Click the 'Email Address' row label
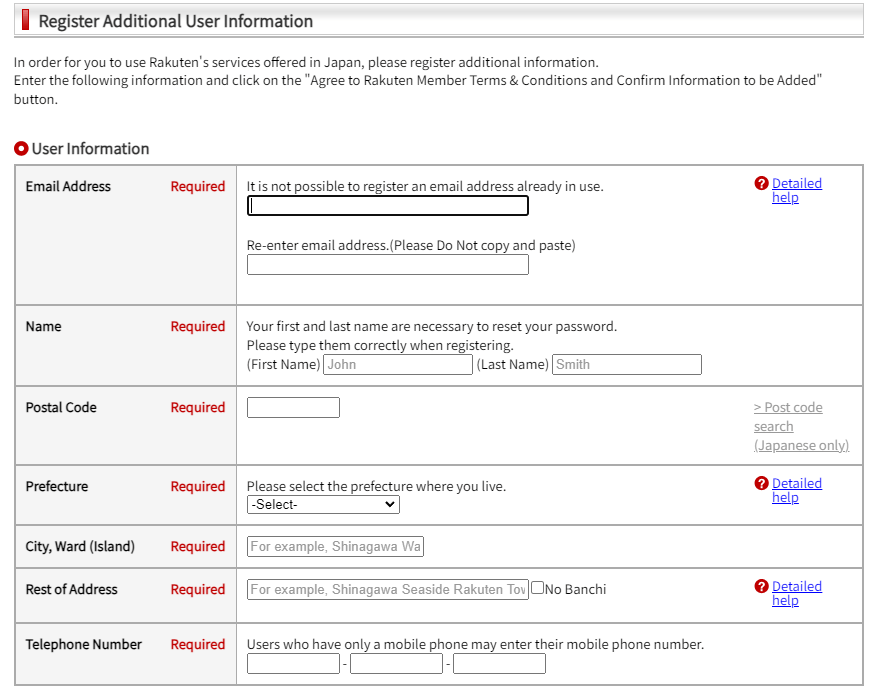This screenshot has height=697, width=873. pyautogui.click(x=68, y=186)
